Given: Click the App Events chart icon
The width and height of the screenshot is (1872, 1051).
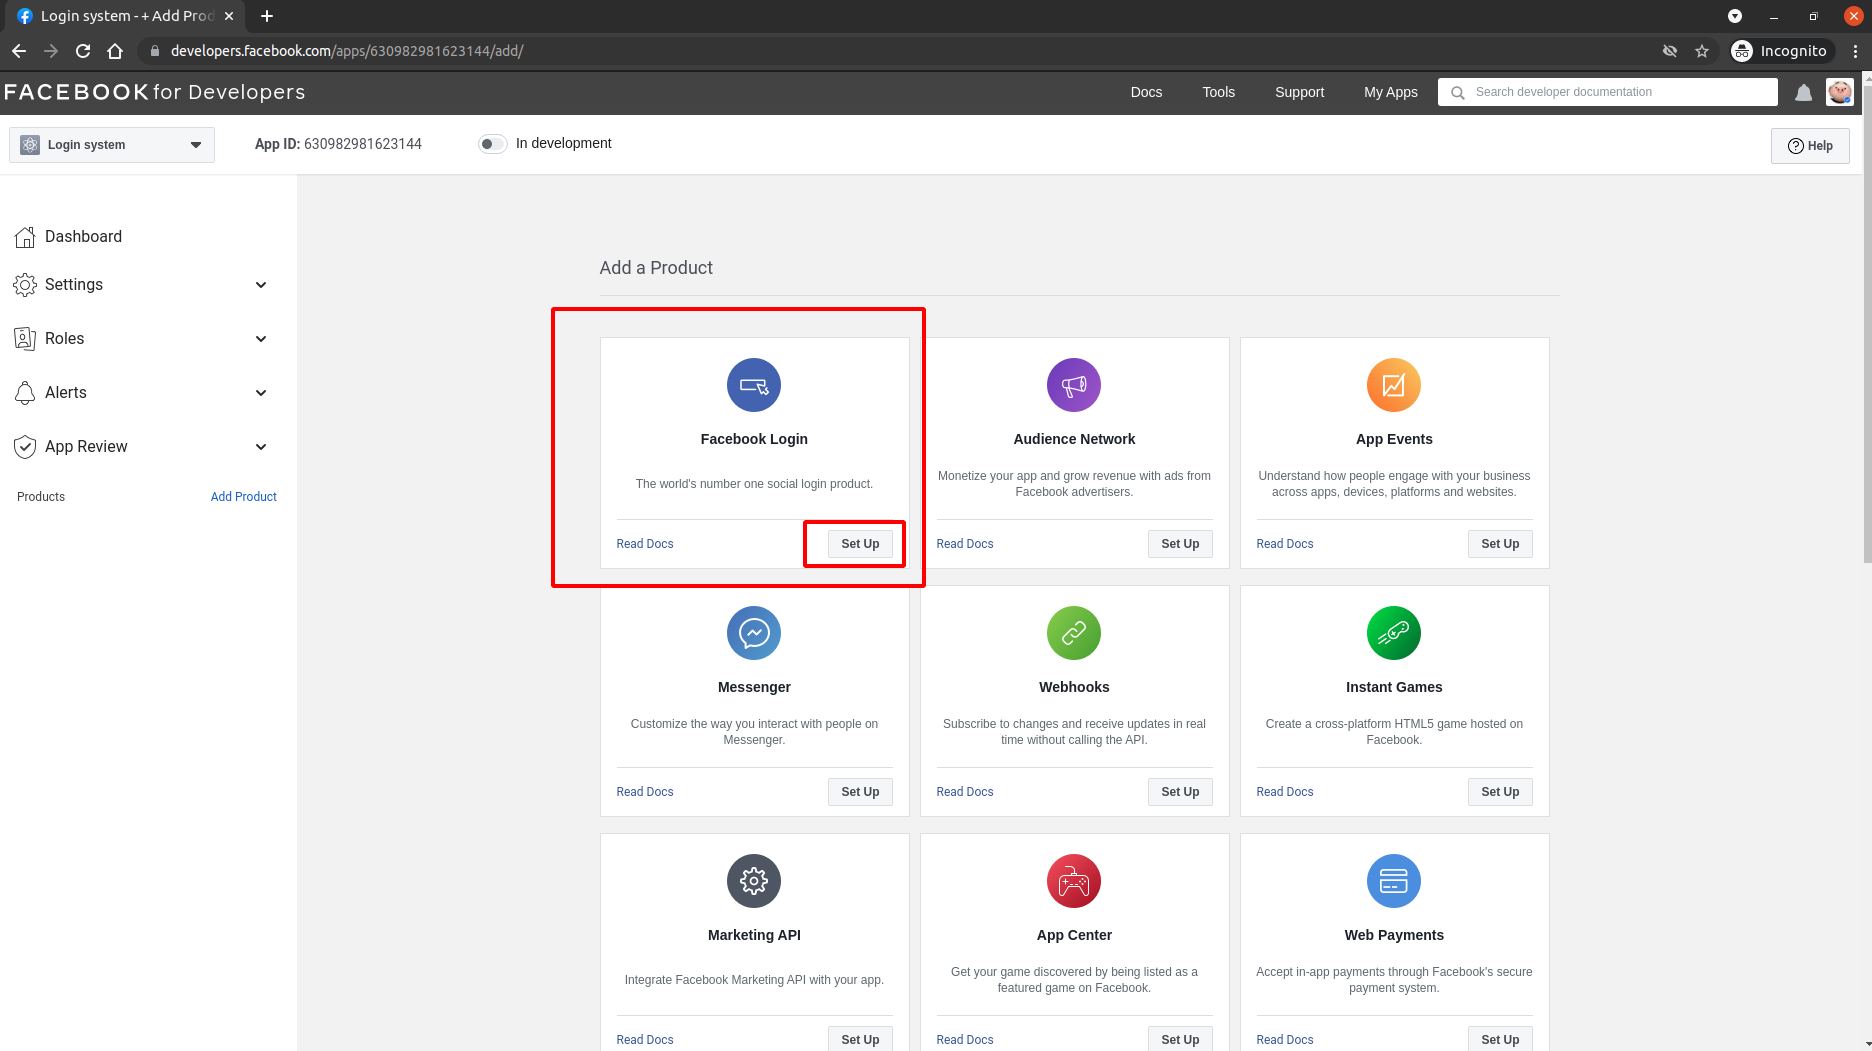Looking at the screenshot, I should pos(1393,385).
